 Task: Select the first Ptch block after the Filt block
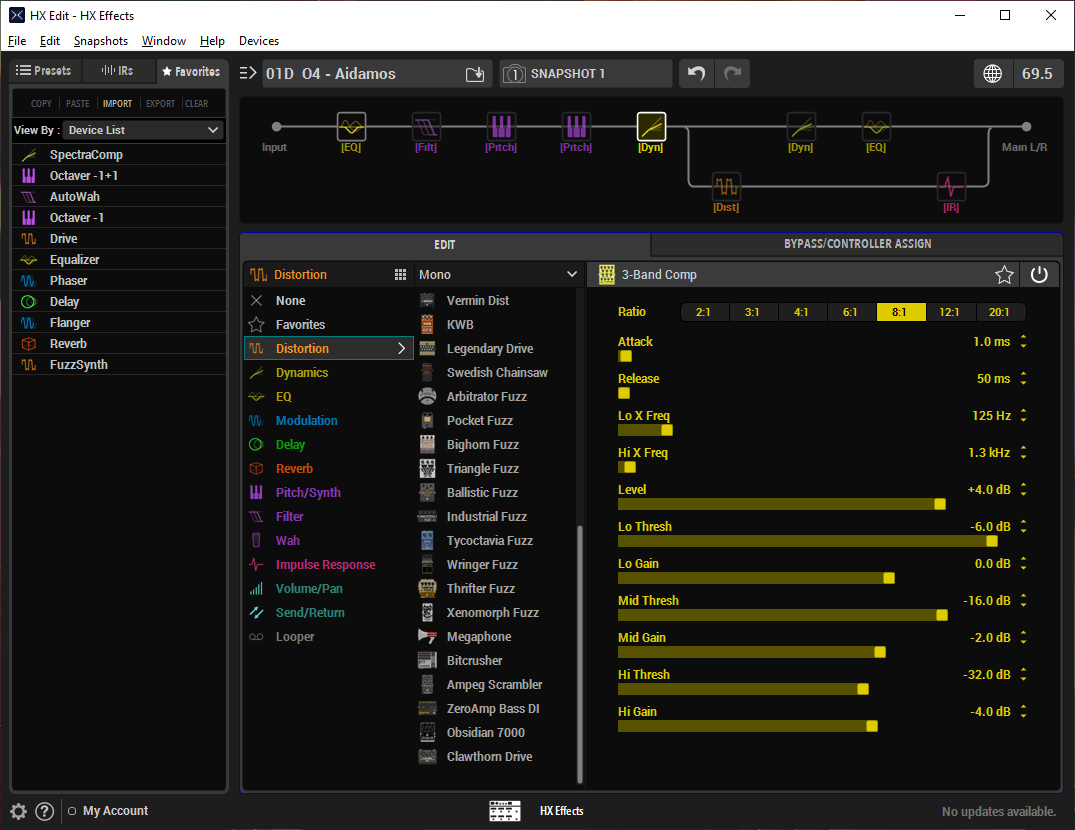(x=501, y=127)
